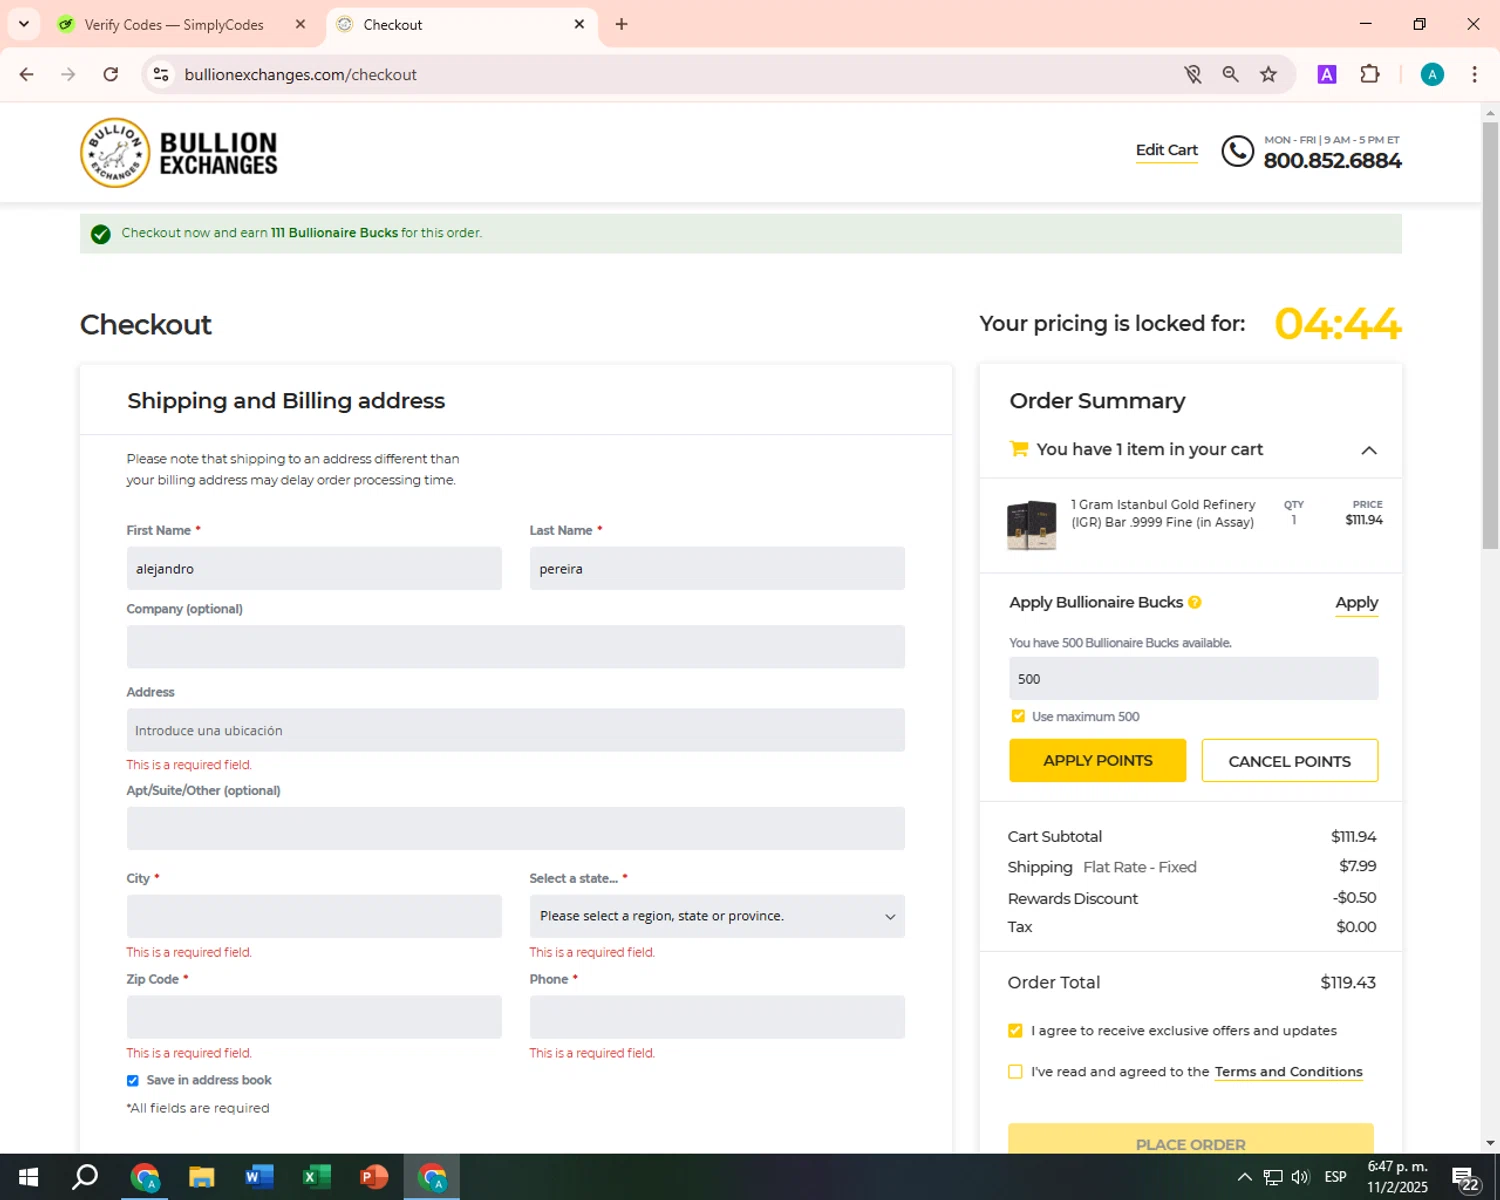
Task: Switch to Verify Codes SimplyCodes tab
Action: pyautogui.click(x=174, y=24)
